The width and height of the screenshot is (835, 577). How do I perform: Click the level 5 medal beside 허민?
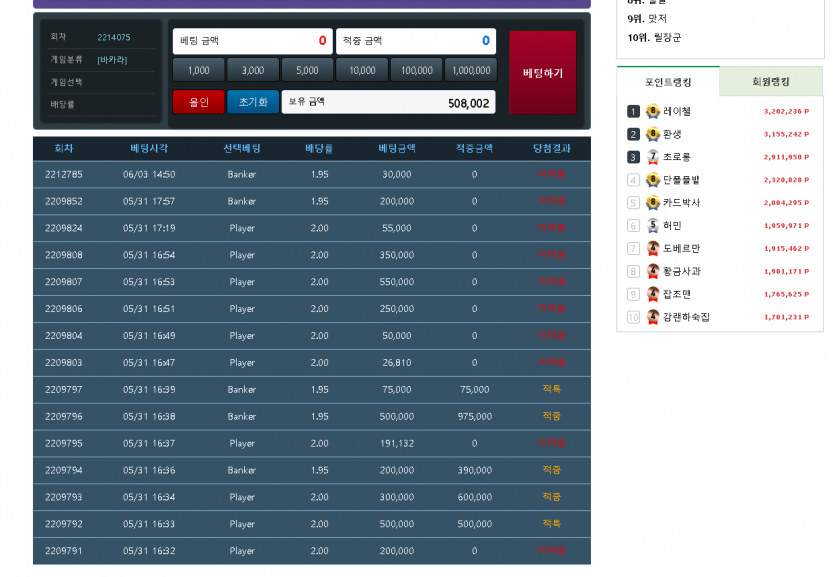click(653, 226)
